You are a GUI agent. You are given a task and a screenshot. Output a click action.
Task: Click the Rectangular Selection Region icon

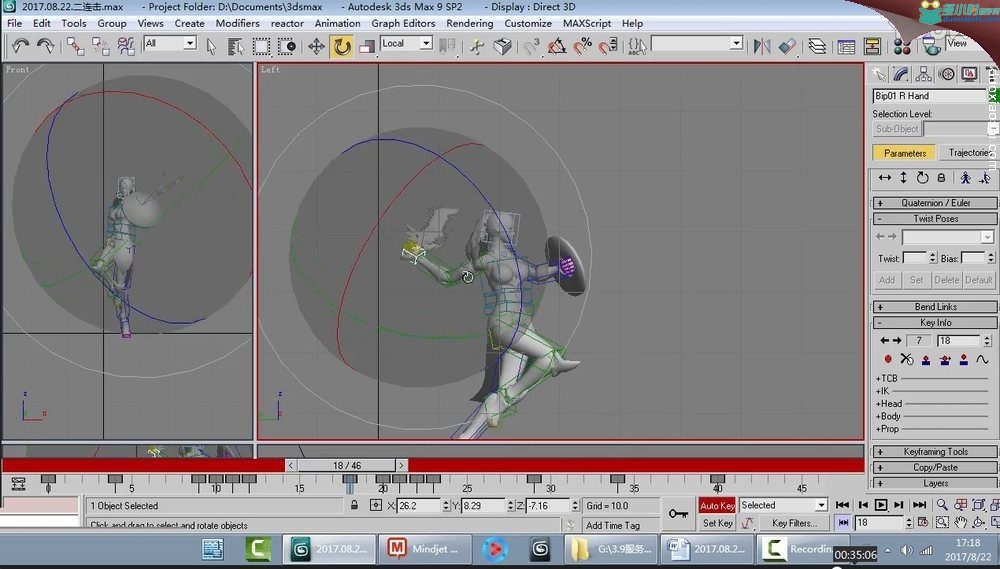[261, 46]
